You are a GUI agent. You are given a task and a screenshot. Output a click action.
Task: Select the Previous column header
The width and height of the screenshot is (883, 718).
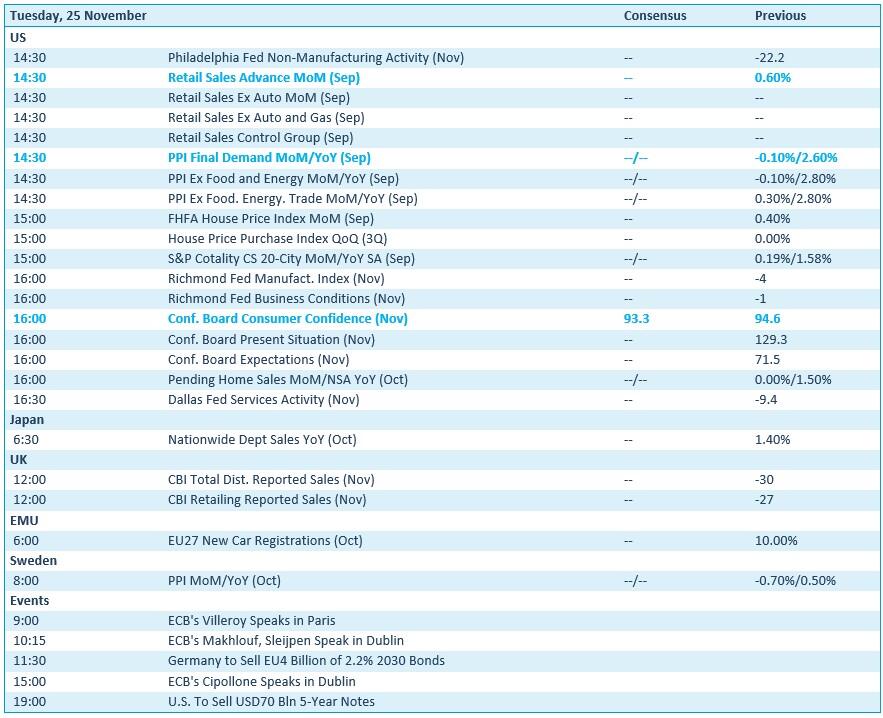(x=780, y=16)
